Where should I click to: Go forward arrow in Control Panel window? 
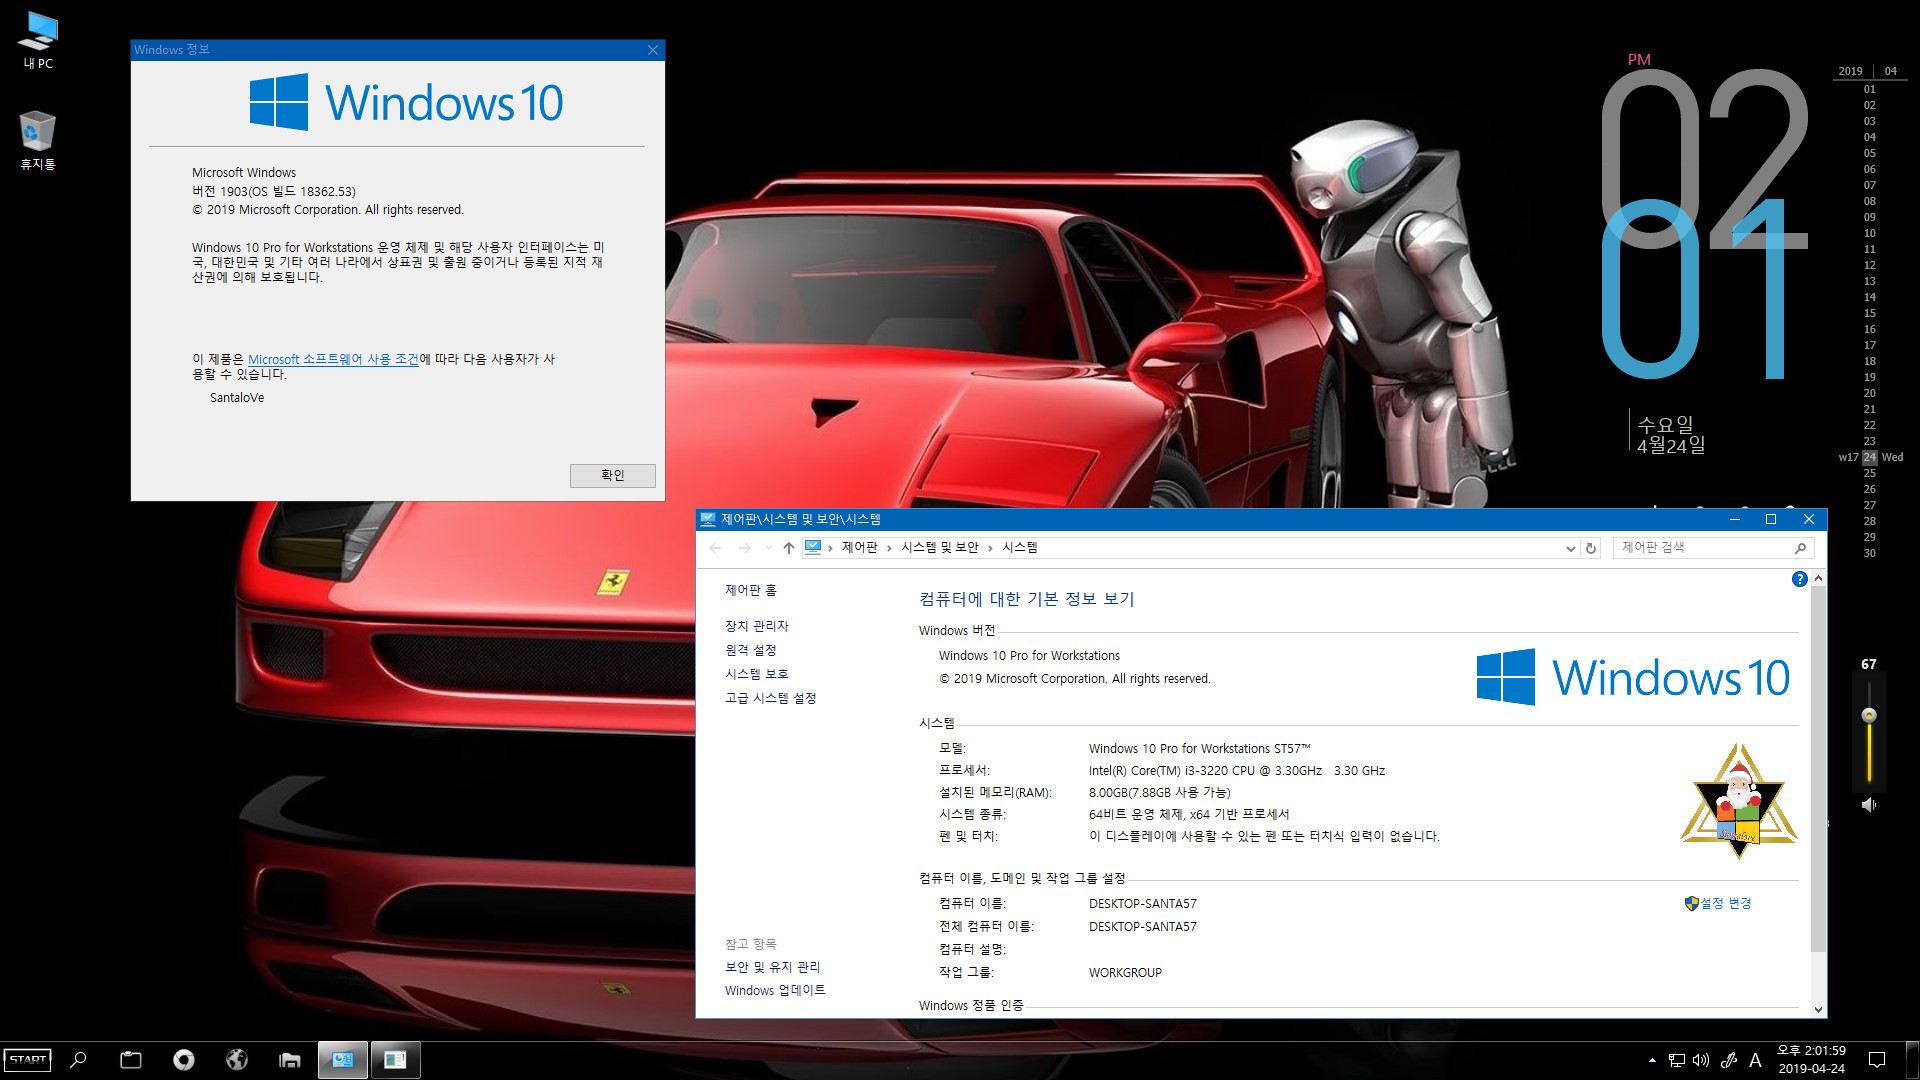point(744,548)
